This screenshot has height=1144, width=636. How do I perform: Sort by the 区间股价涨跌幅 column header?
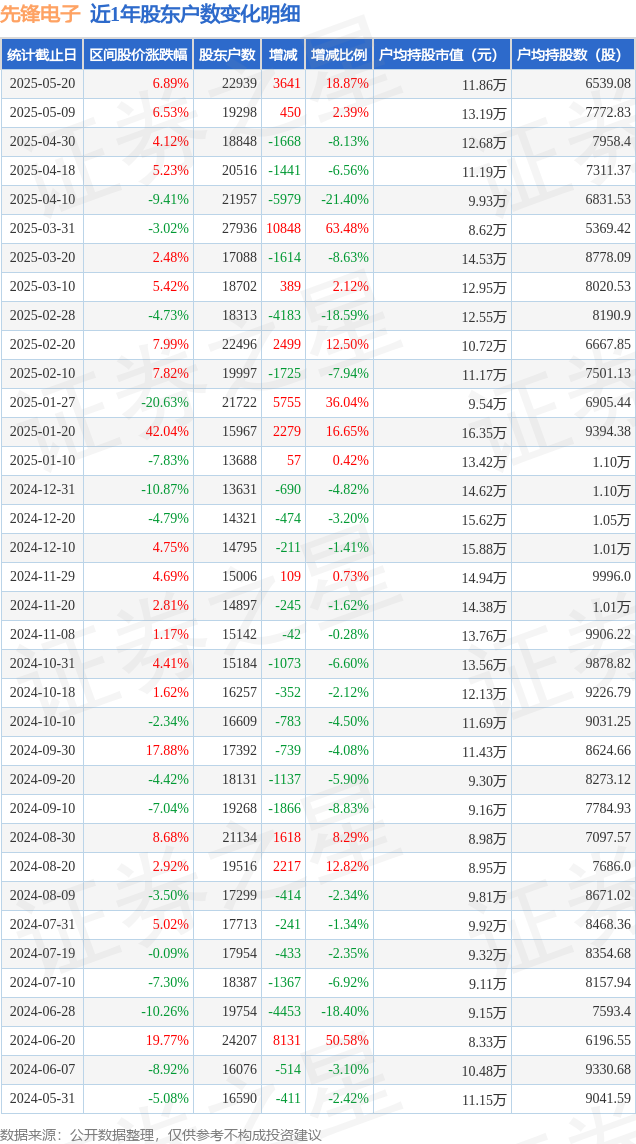tap(139, 55)
